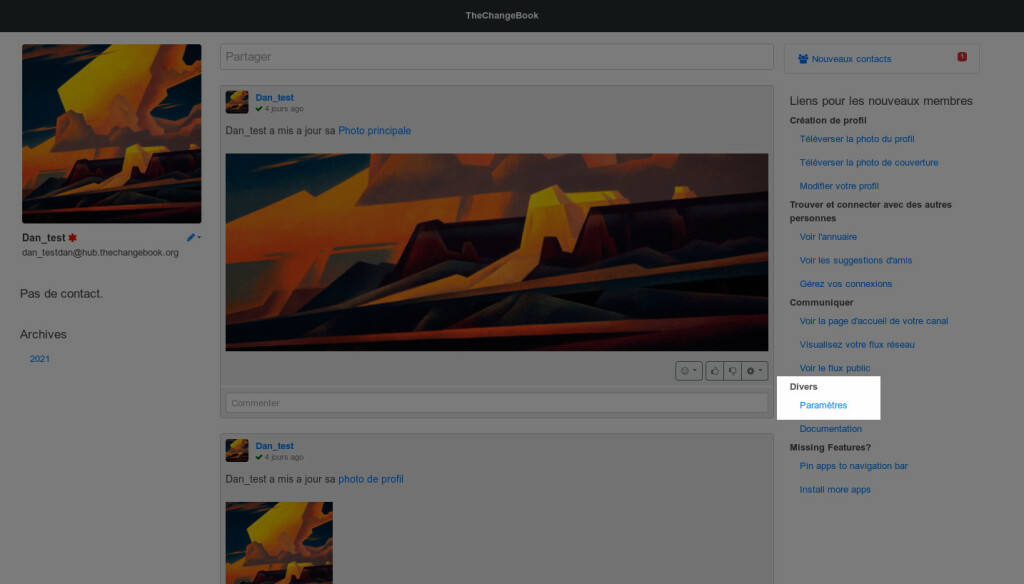Open the gear options menu on first post

pyautogui.click(x=754, y=371)
